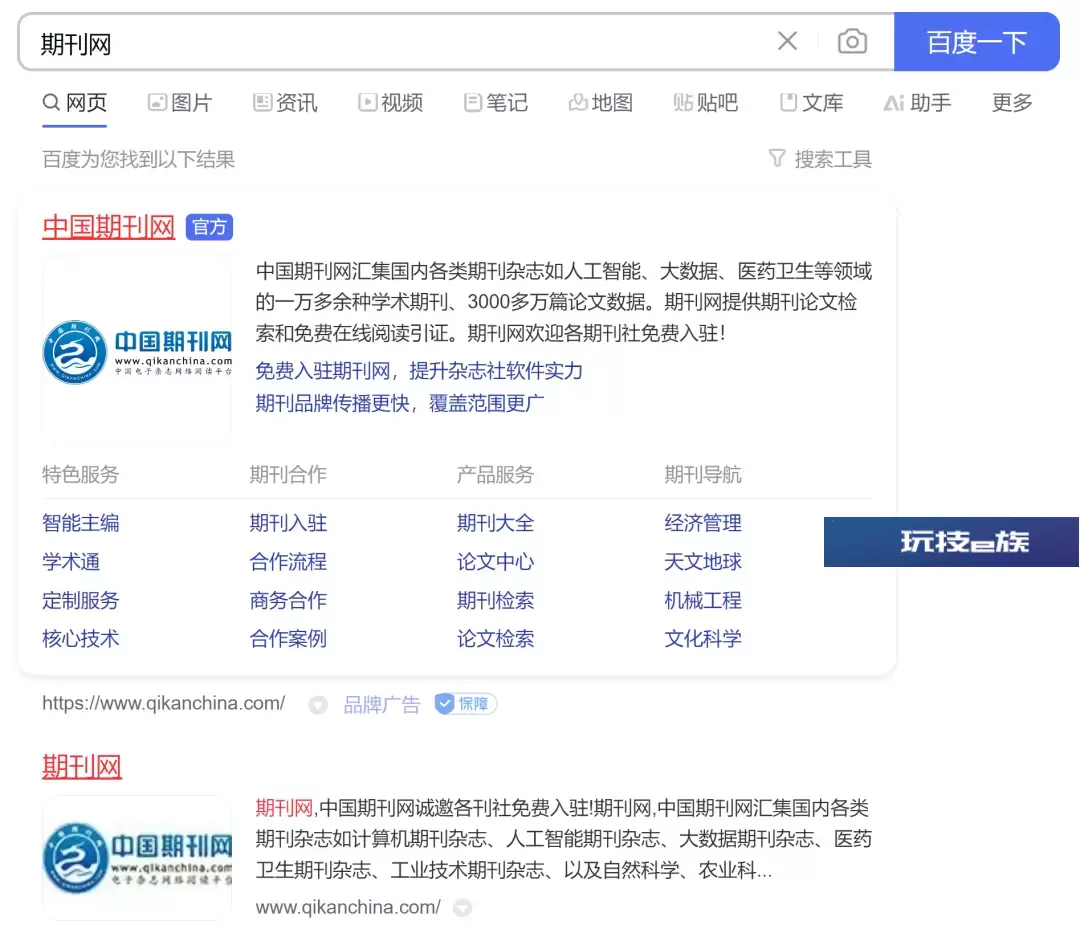Open the 文化科学 link

coord(703,639)
